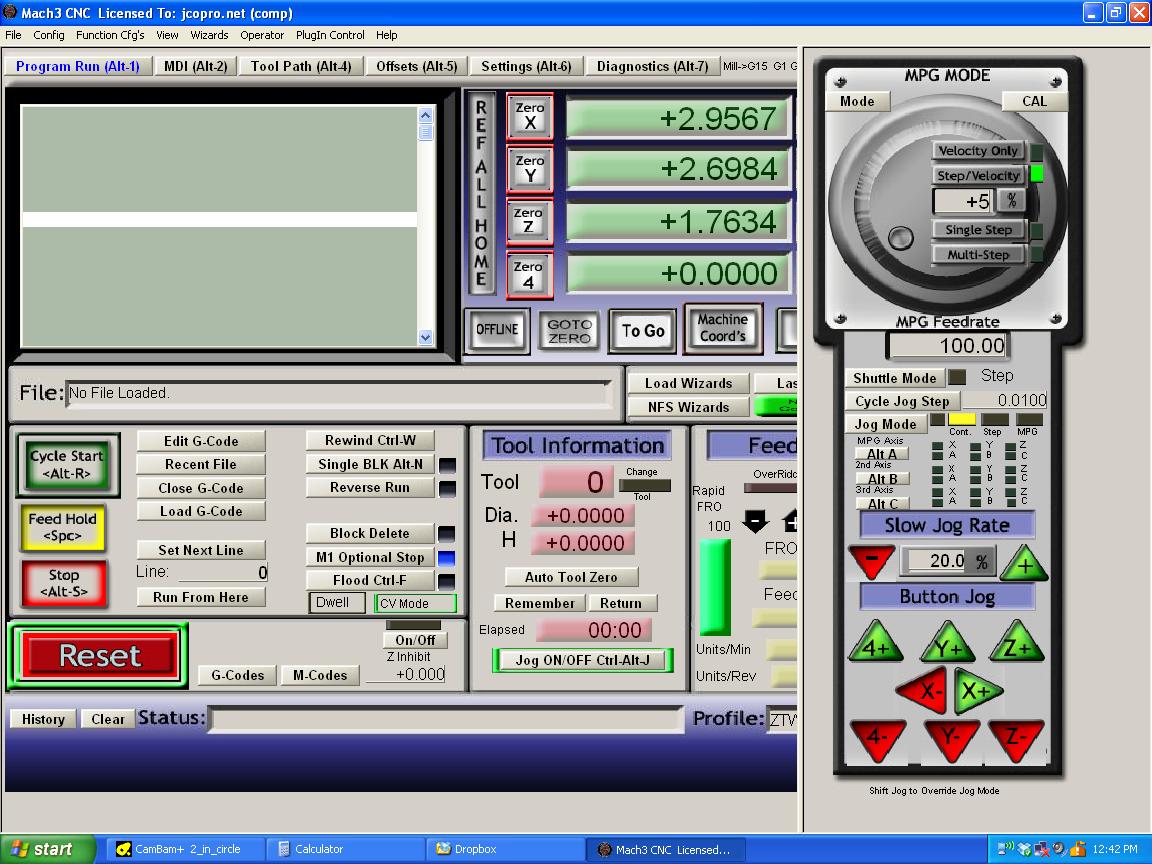Enable Velocity Only MPG mode
1152x864 pixels.
coord(977,151)
